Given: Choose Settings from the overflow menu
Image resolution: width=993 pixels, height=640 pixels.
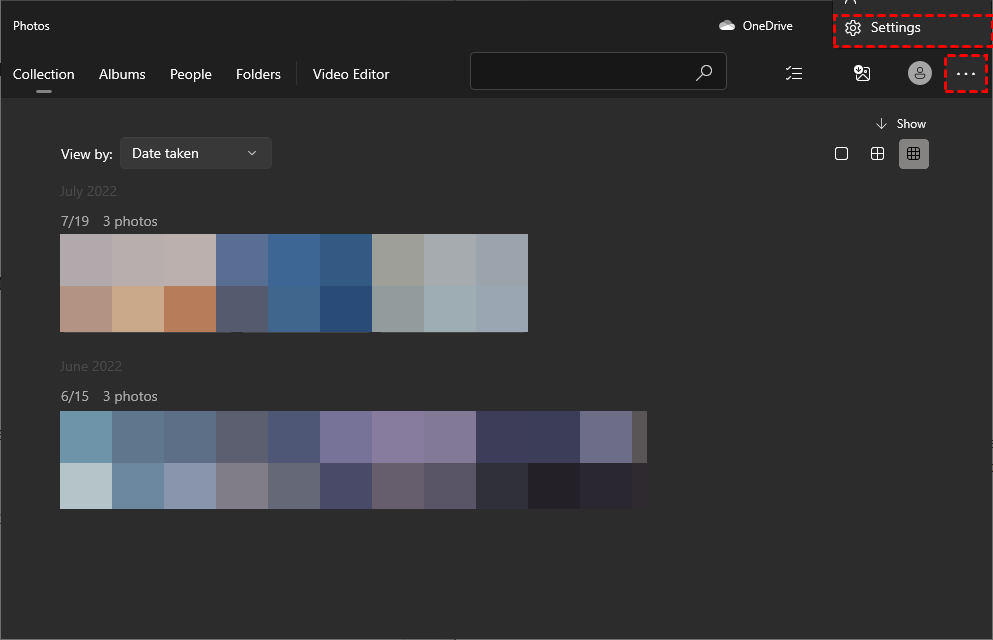Looking at the screenshot, I should coord(894,28).
